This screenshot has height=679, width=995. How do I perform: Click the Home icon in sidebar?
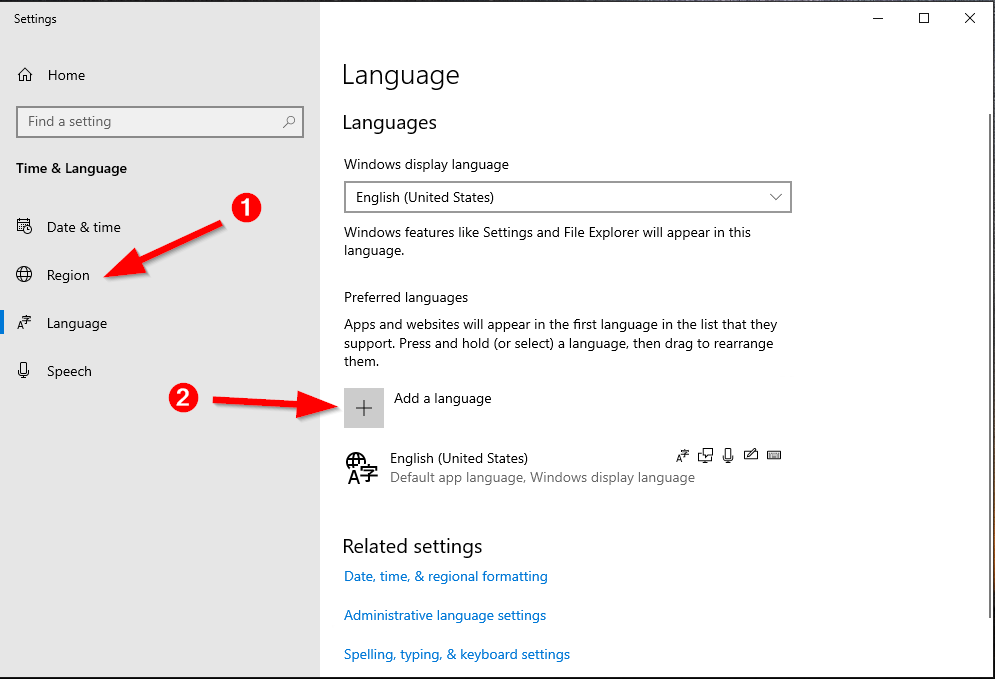(x=25, y=75)
